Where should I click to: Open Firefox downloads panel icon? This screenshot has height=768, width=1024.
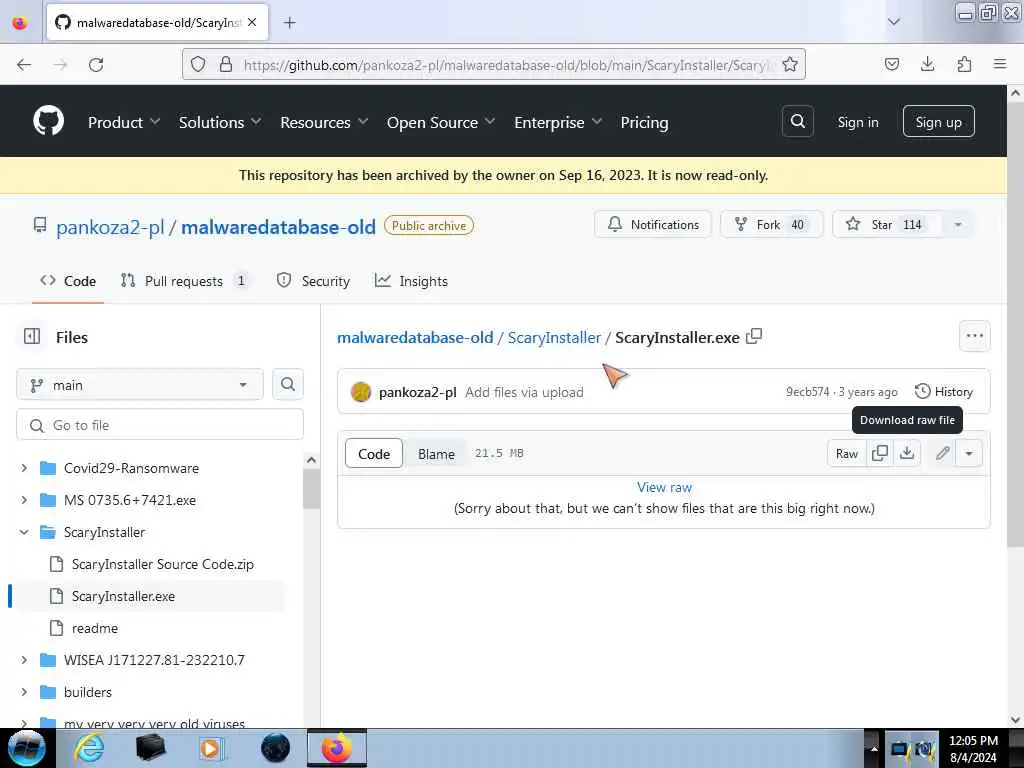click(927, 64)
